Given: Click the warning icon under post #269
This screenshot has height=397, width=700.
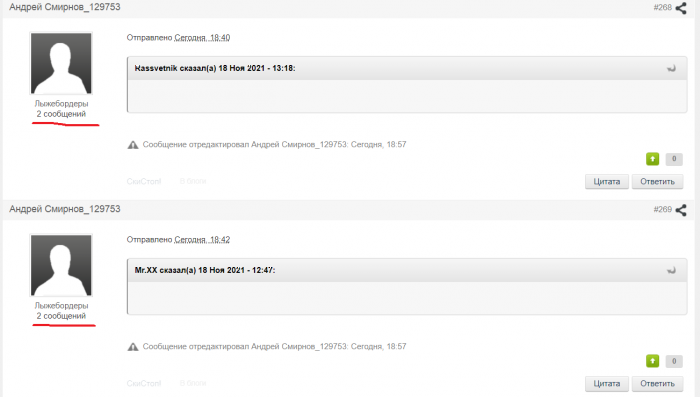Looking at the screenshot, I should coord(133,347).
